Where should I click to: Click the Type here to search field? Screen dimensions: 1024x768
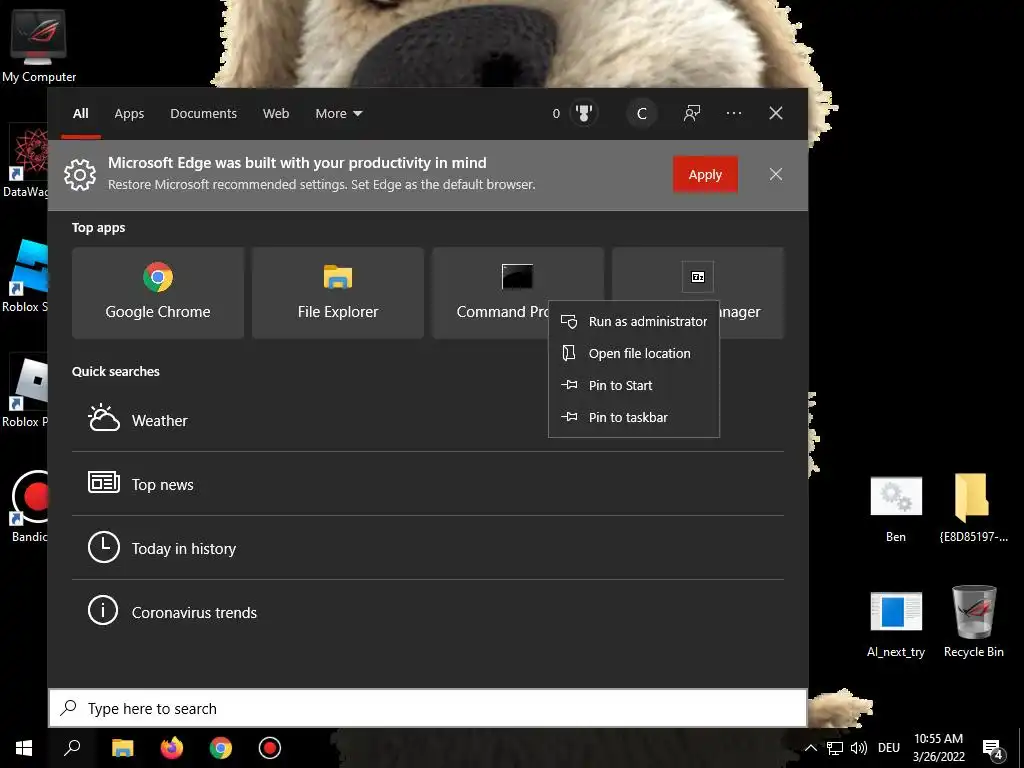[x=428, y=709]
